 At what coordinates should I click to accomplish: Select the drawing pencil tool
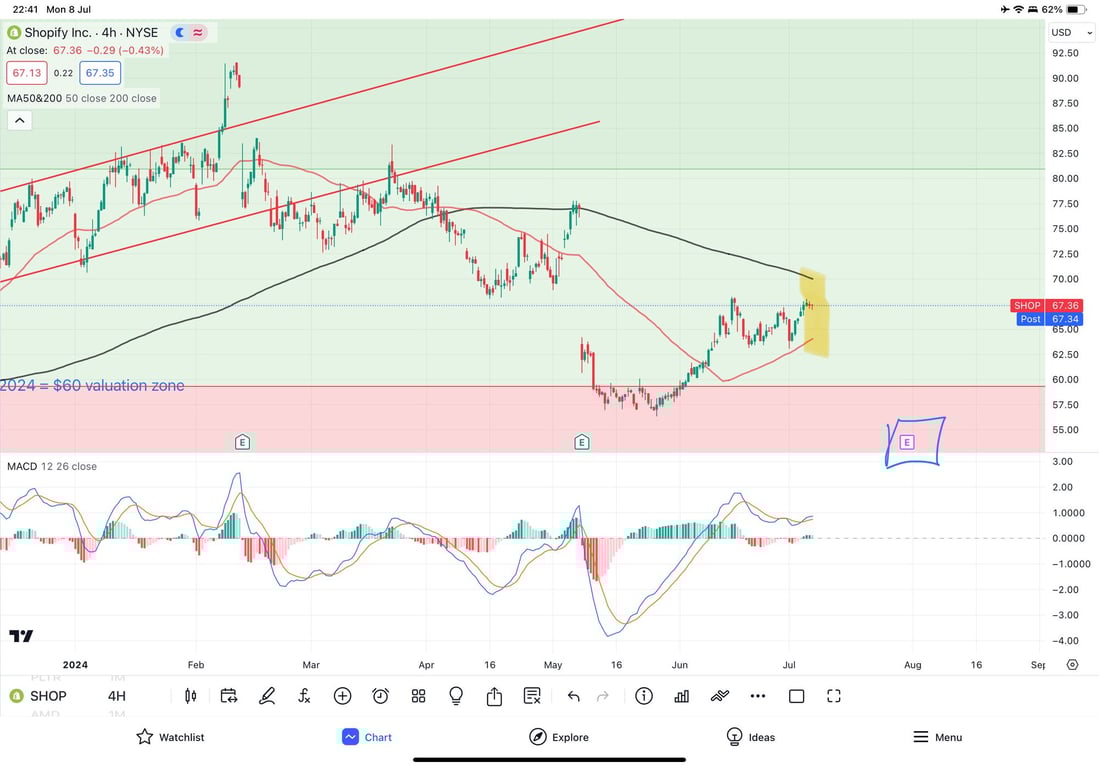266,696
